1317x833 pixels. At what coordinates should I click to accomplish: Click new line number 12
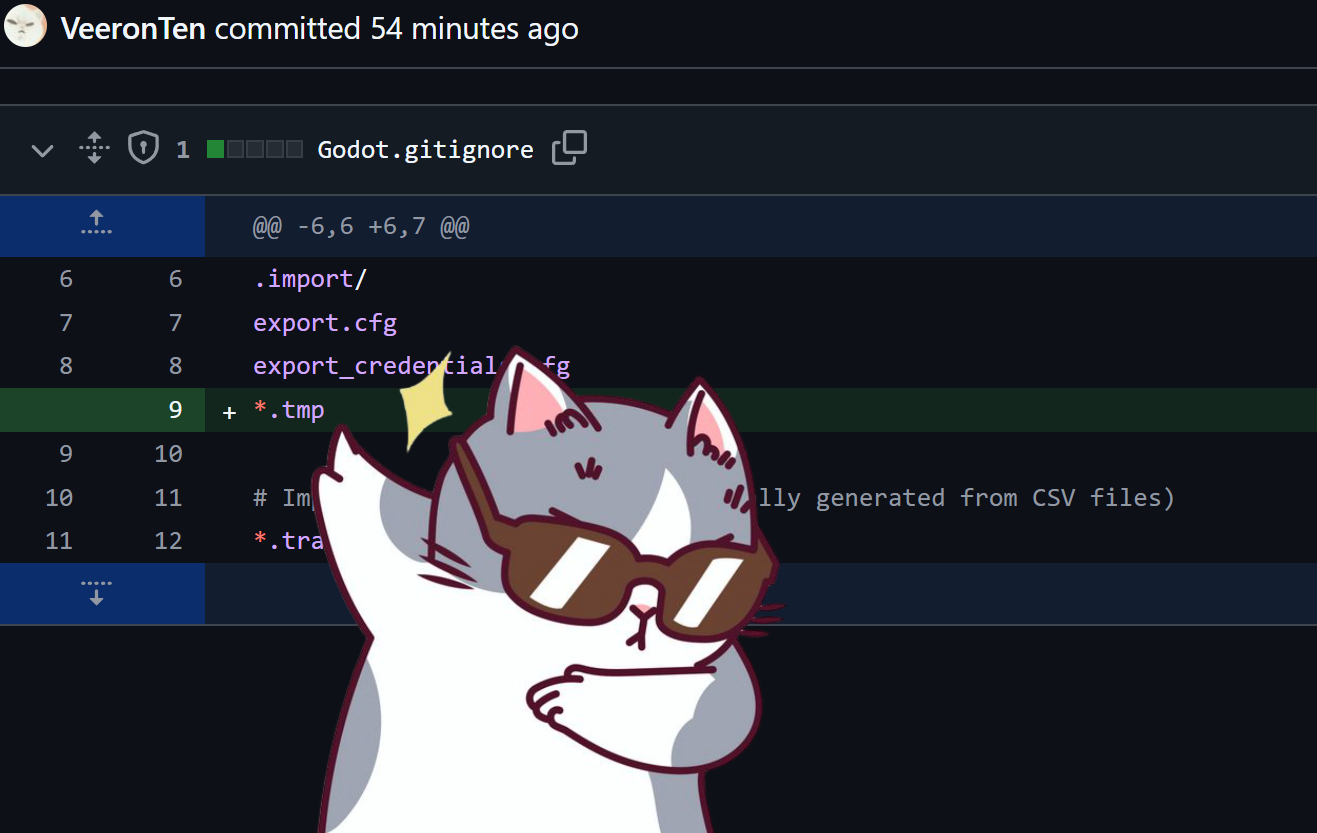[168, 541]
